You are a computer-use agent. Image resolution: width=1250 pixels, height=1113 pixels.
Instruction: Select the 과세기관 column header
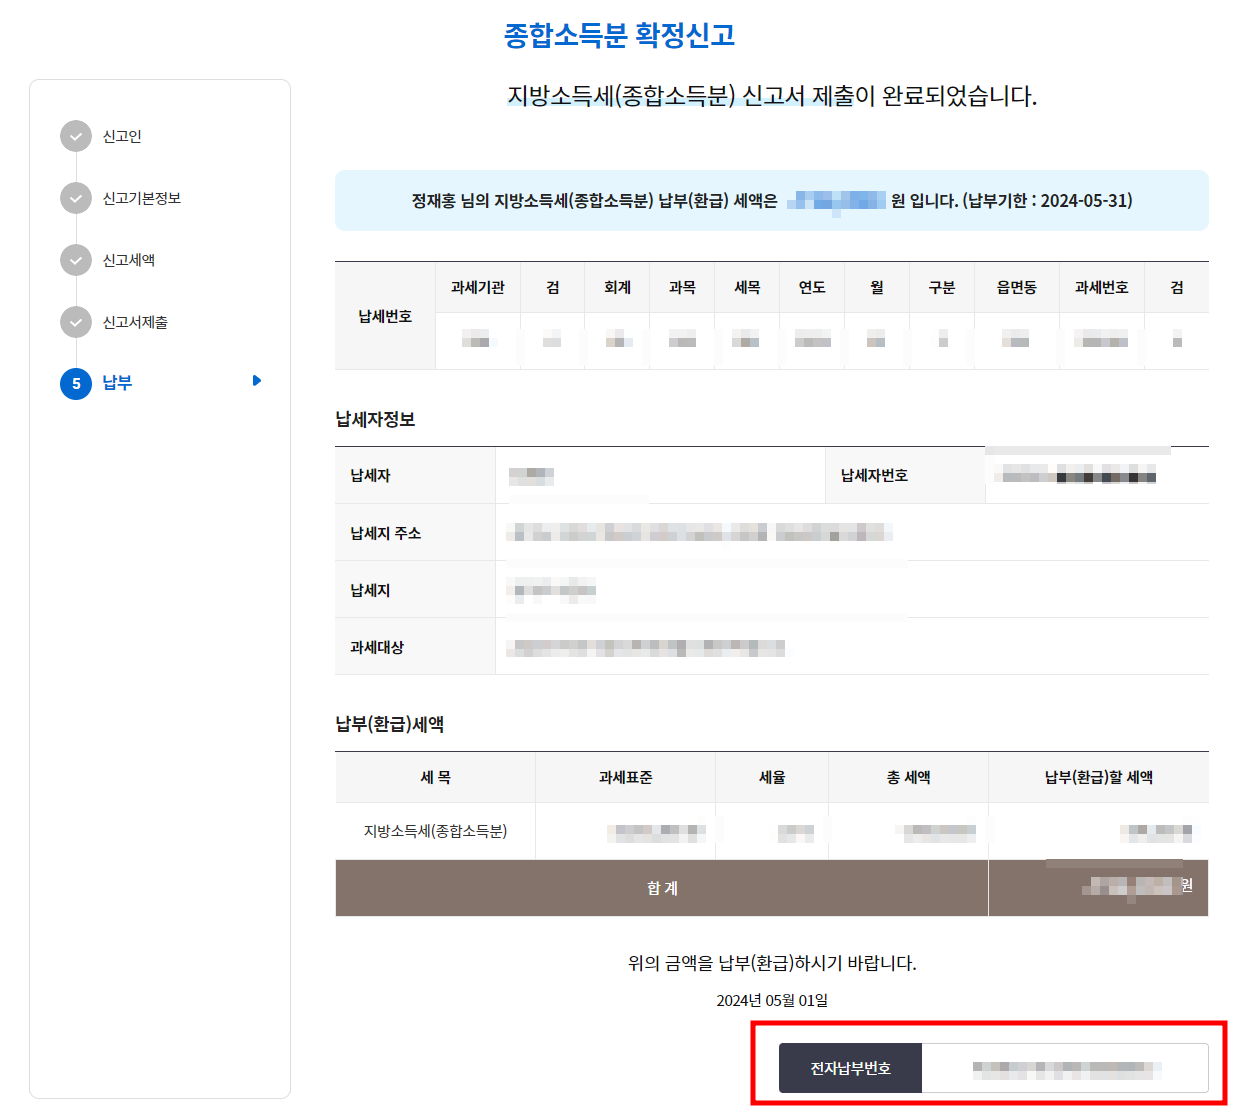[x=477, y=287]
